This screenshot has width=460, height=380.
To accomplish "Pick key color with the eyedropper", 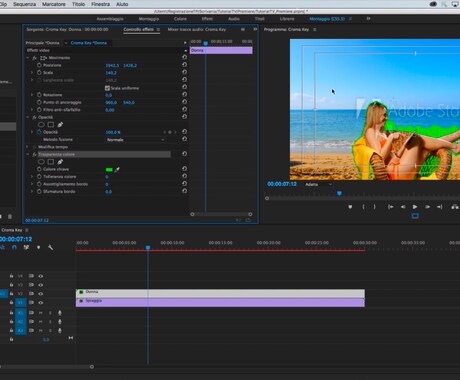I will (x=117, y=169).
